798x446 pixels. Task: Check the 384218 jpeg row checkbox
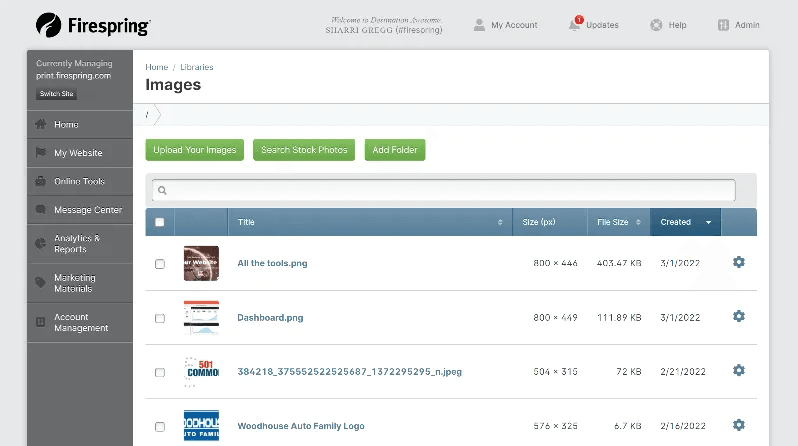pos(160,372)
